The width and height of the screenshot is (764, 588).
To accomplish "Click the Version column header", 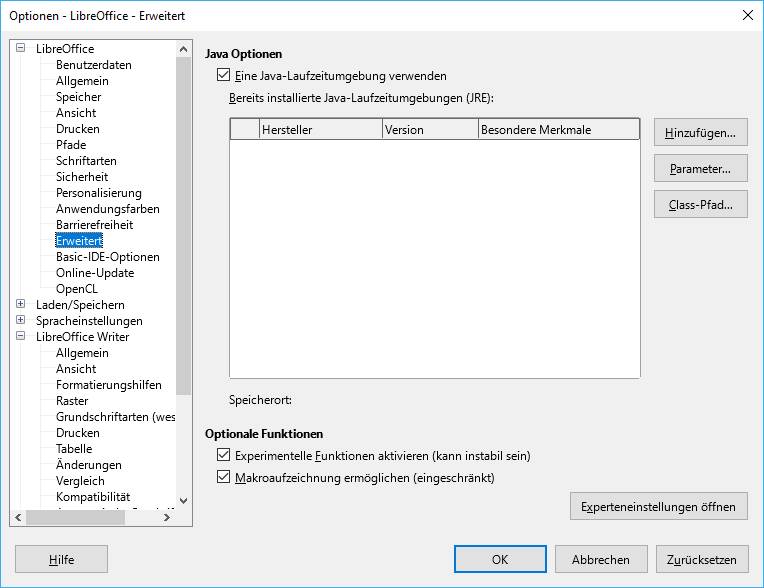I will [x=430, y=130].
